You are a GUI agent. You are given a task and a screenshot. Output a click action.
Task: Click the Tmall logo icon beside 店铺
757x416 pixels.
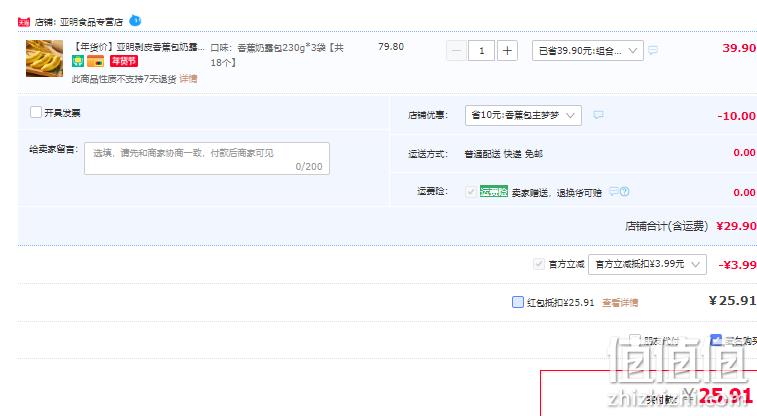pos(24,22)
